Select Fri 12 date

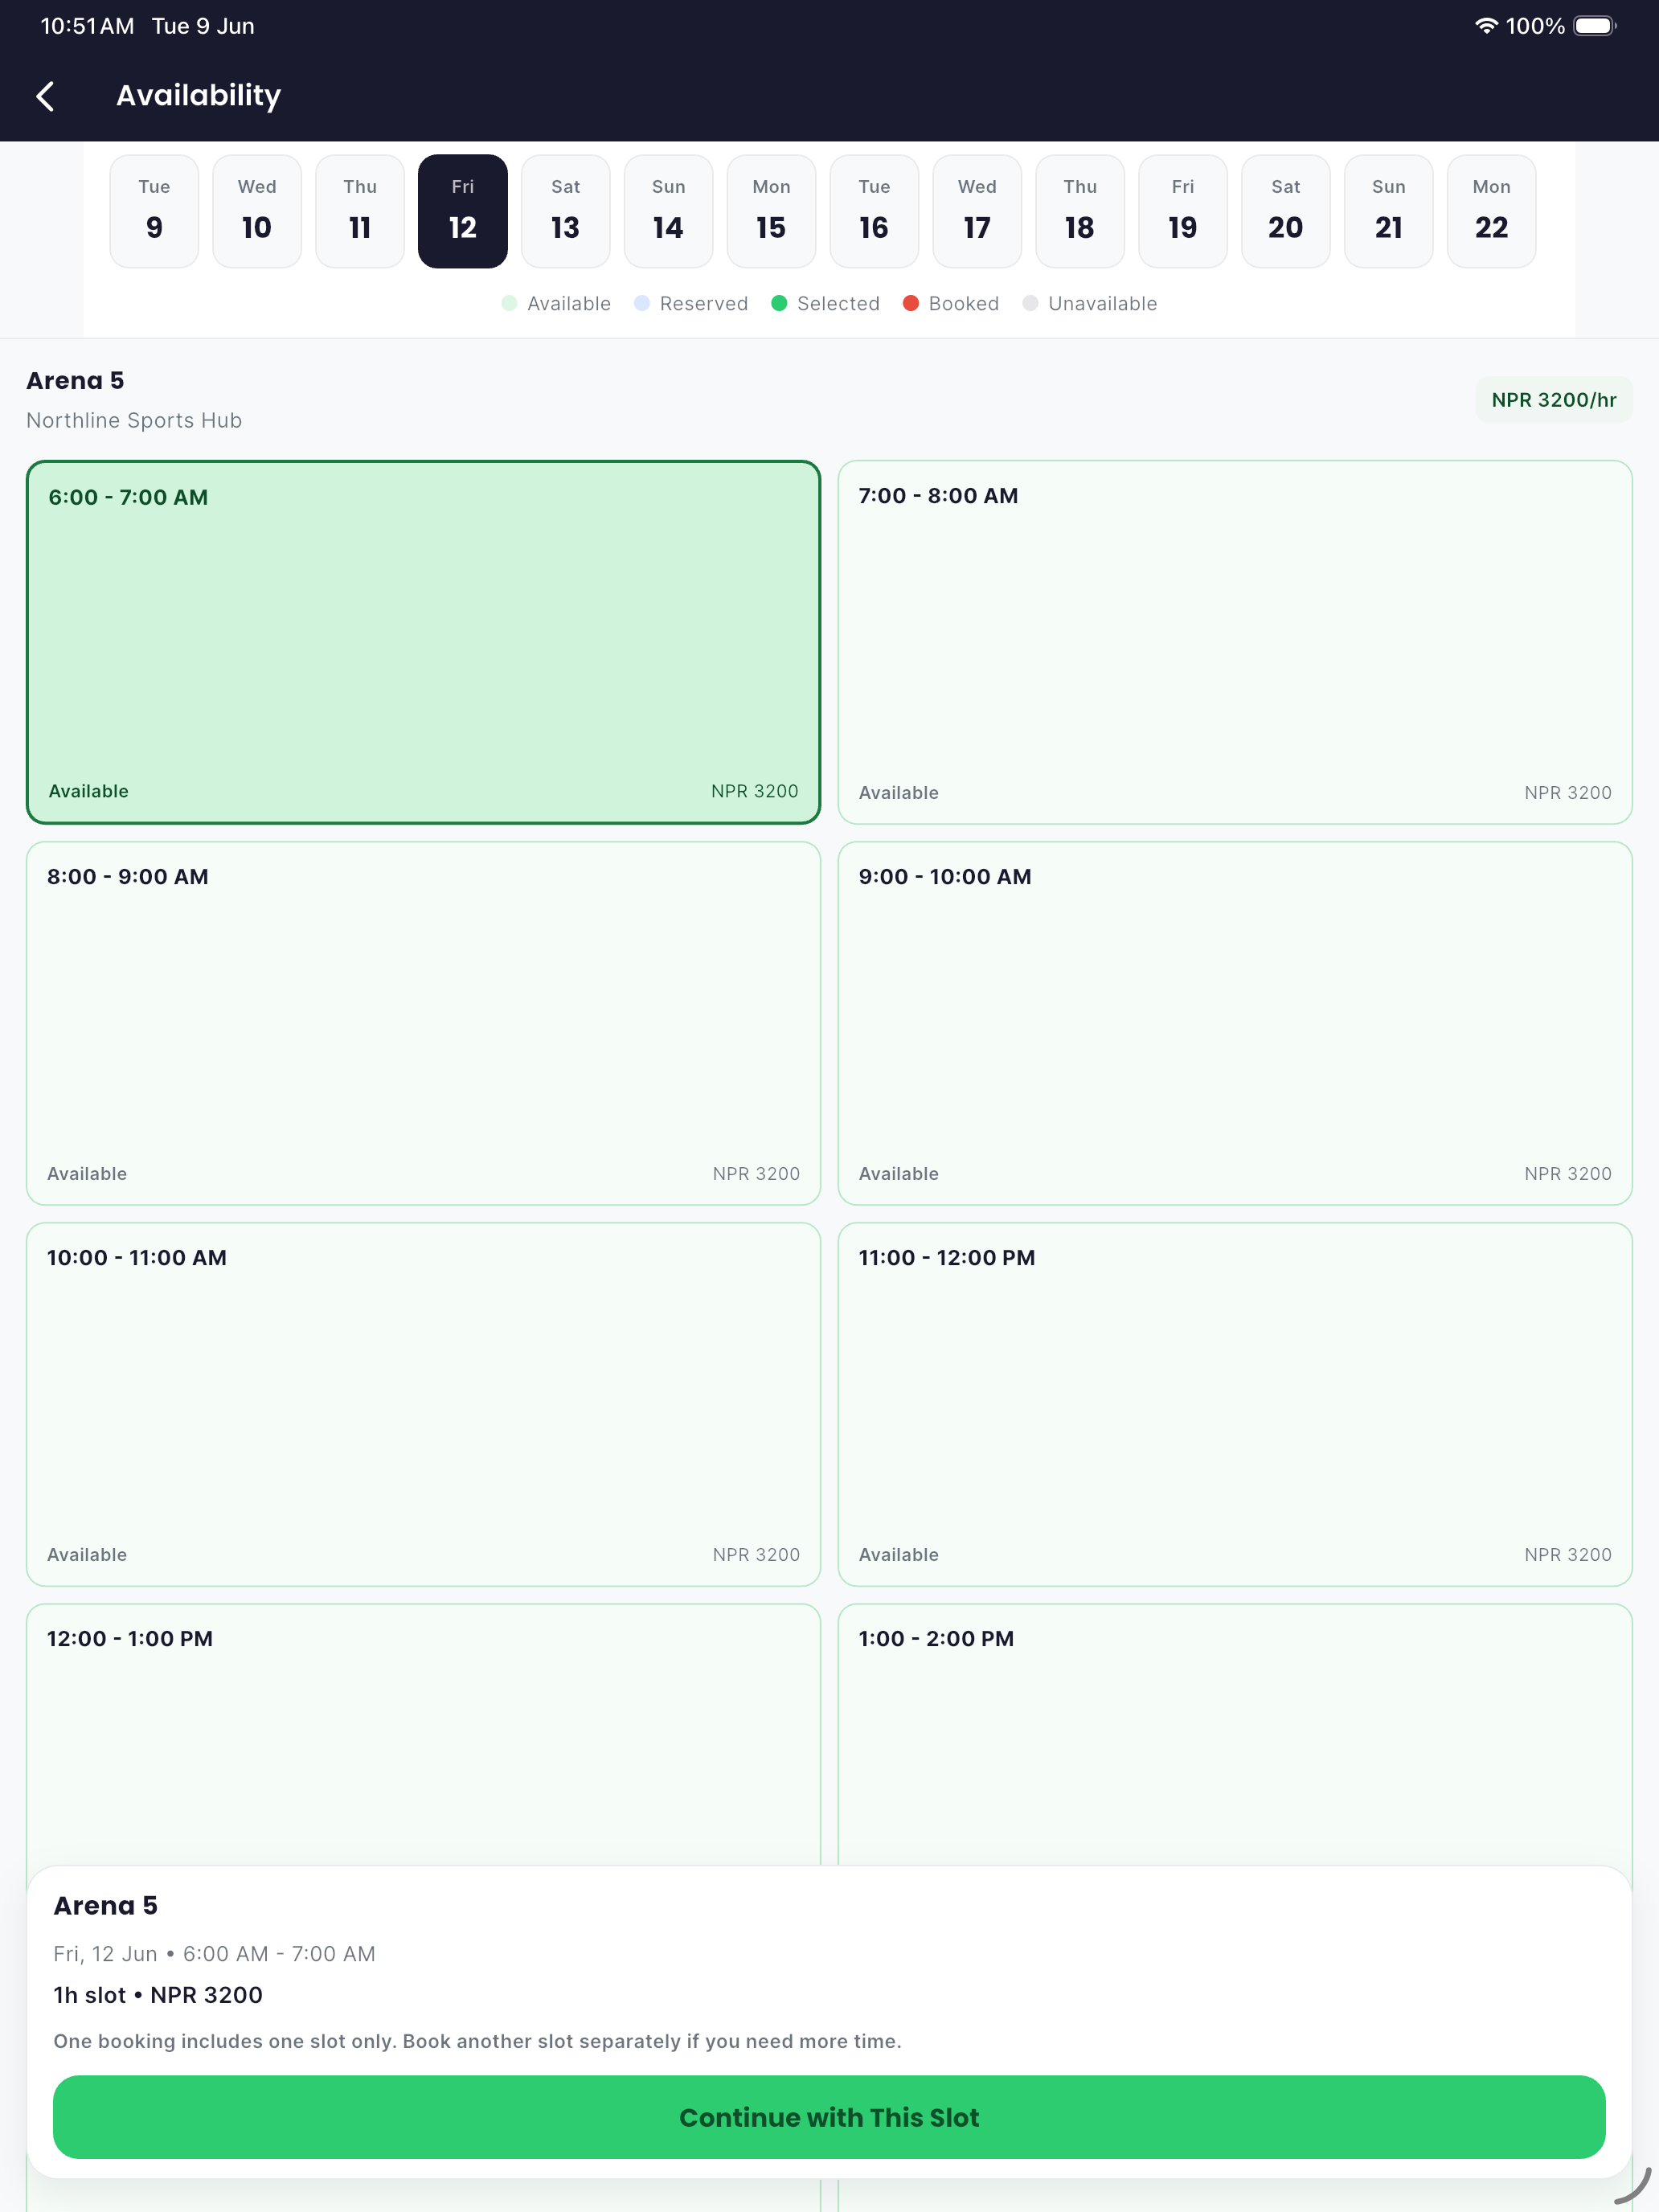point(463,211)
